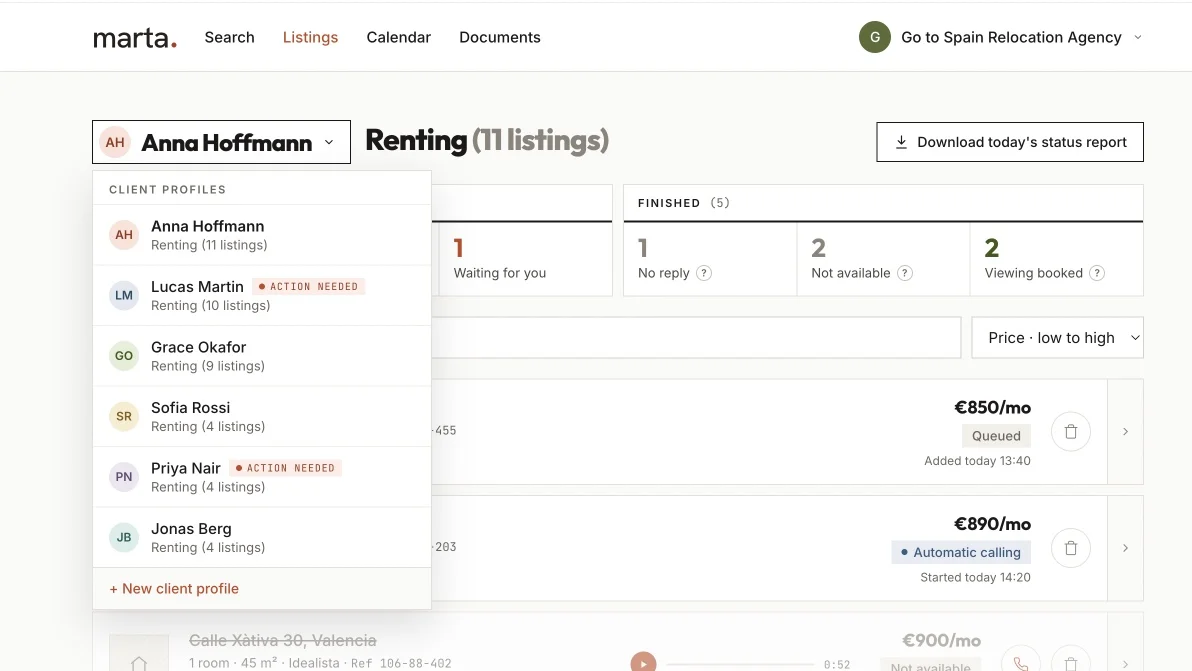This screenshot has width=1192, height=671.
Task: Expand the €890/mo listing with chevron
Action: (x=1126, y=548)
